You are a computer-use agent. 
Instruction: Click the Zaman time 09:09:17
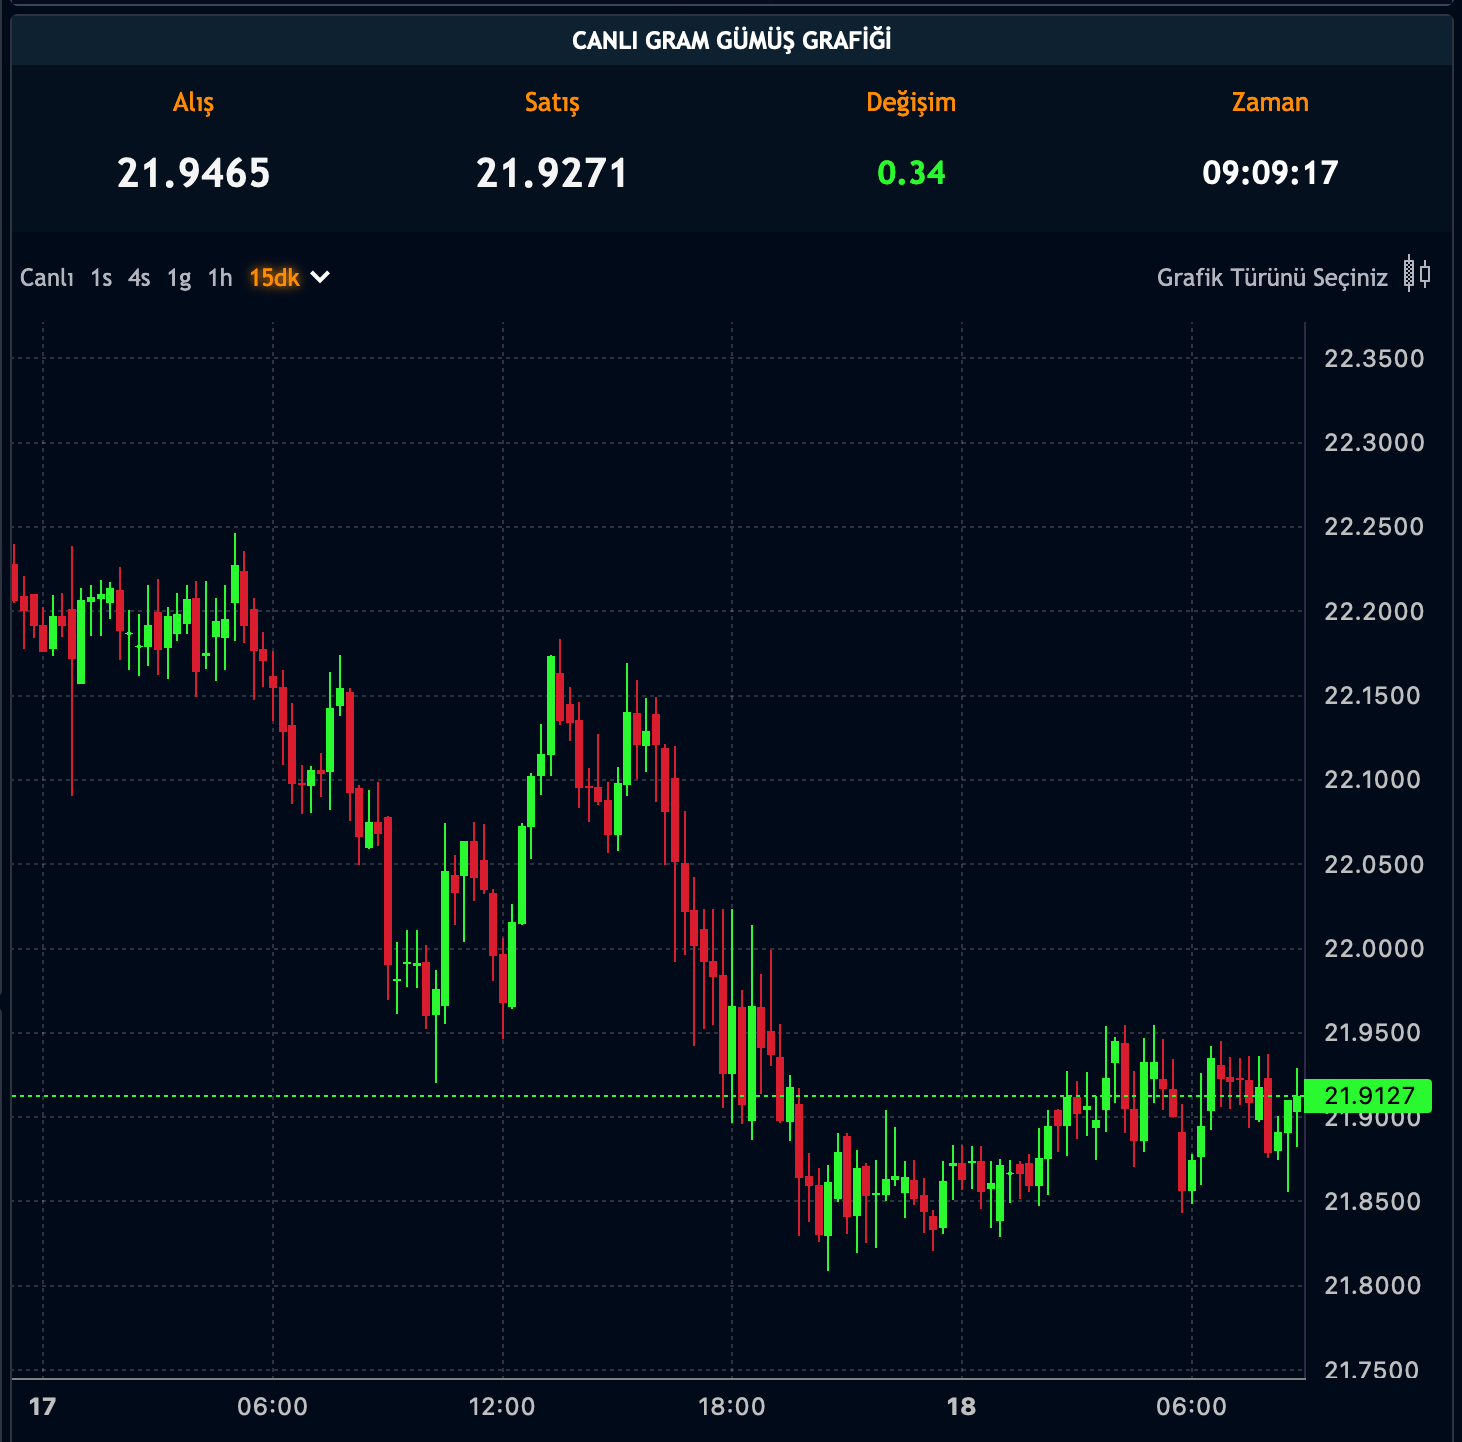point(1270,173)
